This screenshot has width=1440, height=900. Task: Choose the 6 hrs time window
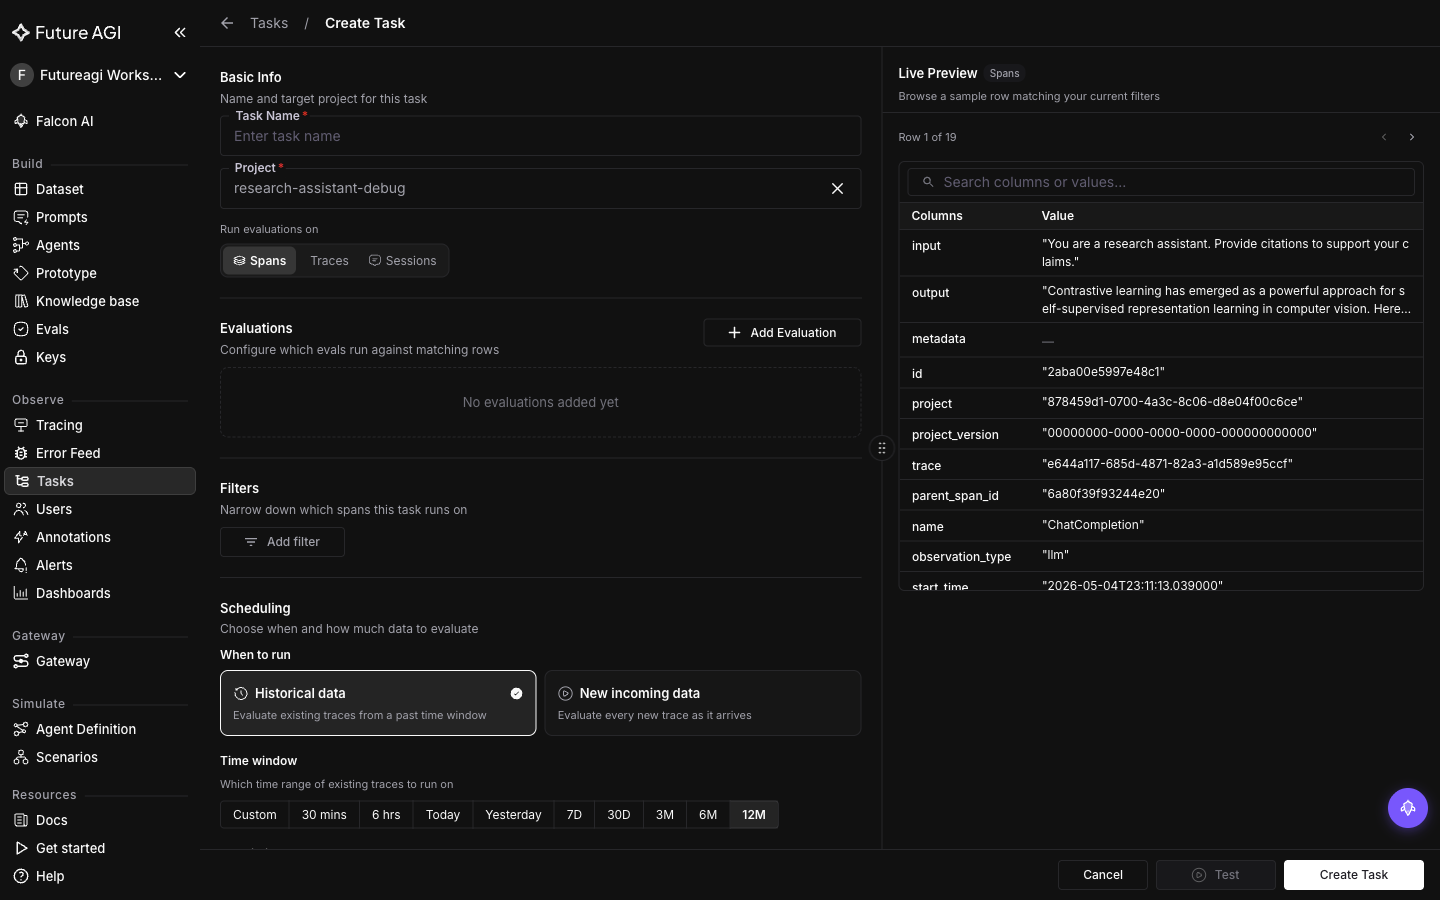[386, 815]
